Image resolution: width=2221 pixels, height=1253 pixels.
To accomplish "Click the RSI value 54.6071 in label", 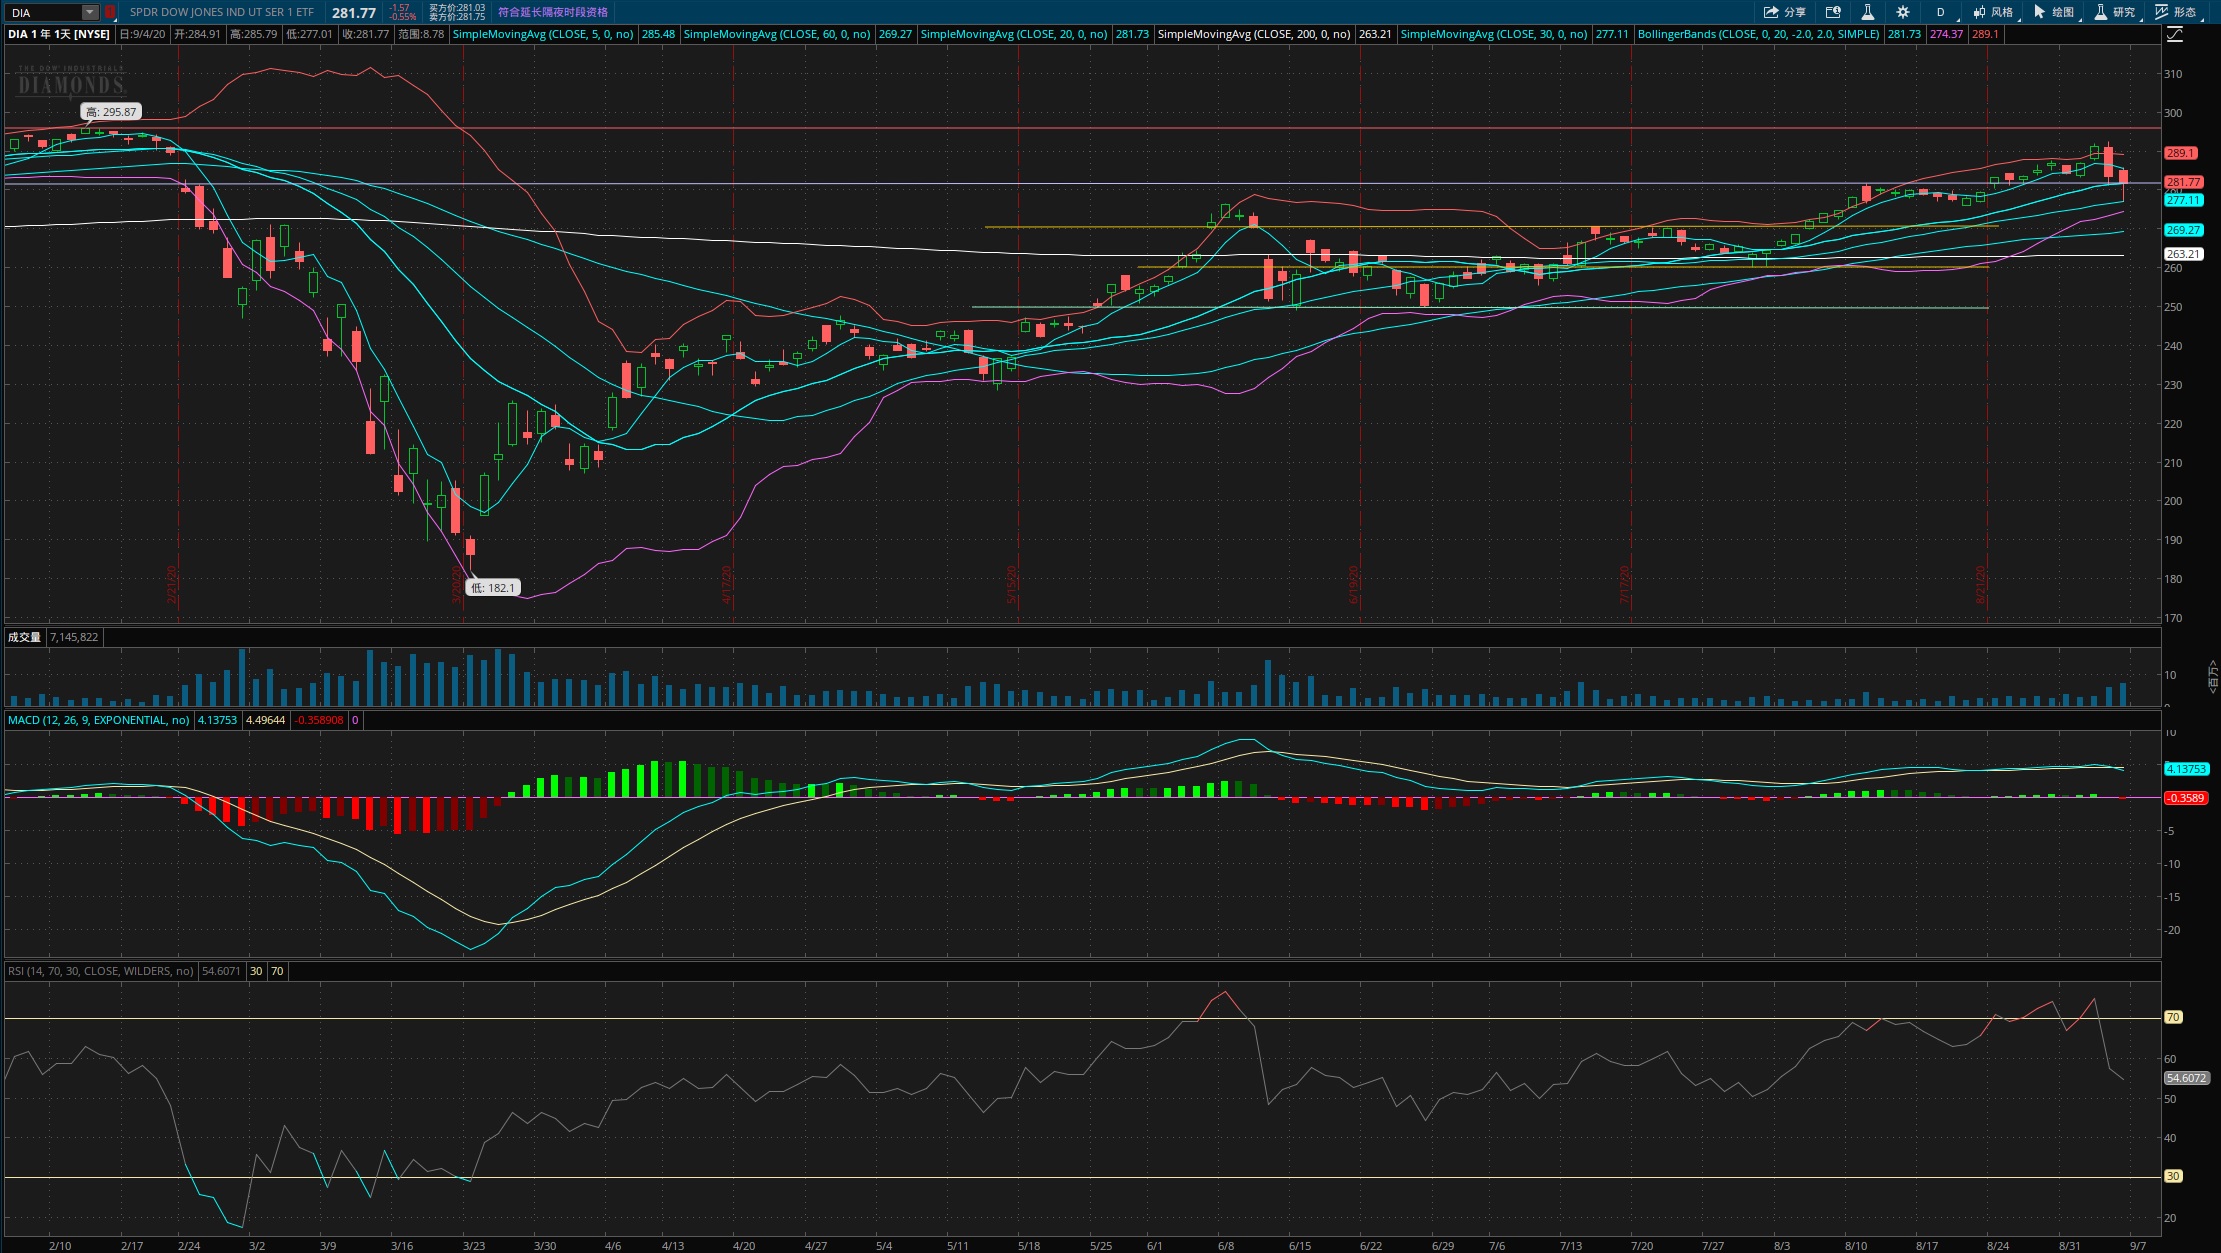I will point(221,971).
